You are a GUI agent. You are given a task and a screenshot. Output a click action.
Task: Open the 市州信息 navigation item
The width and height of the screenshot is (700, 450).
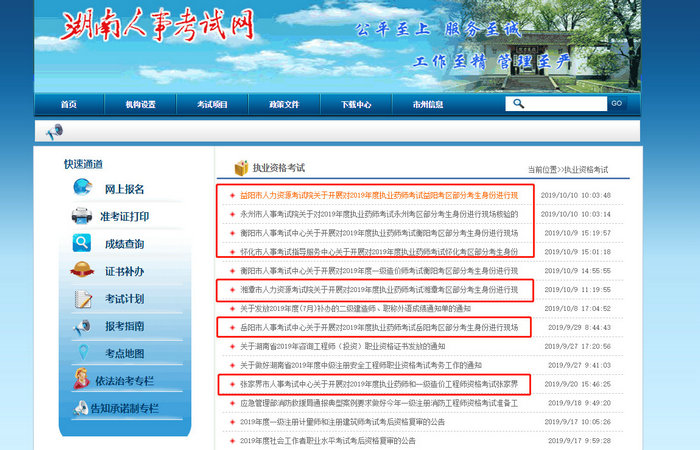click(x=428, y=105)
